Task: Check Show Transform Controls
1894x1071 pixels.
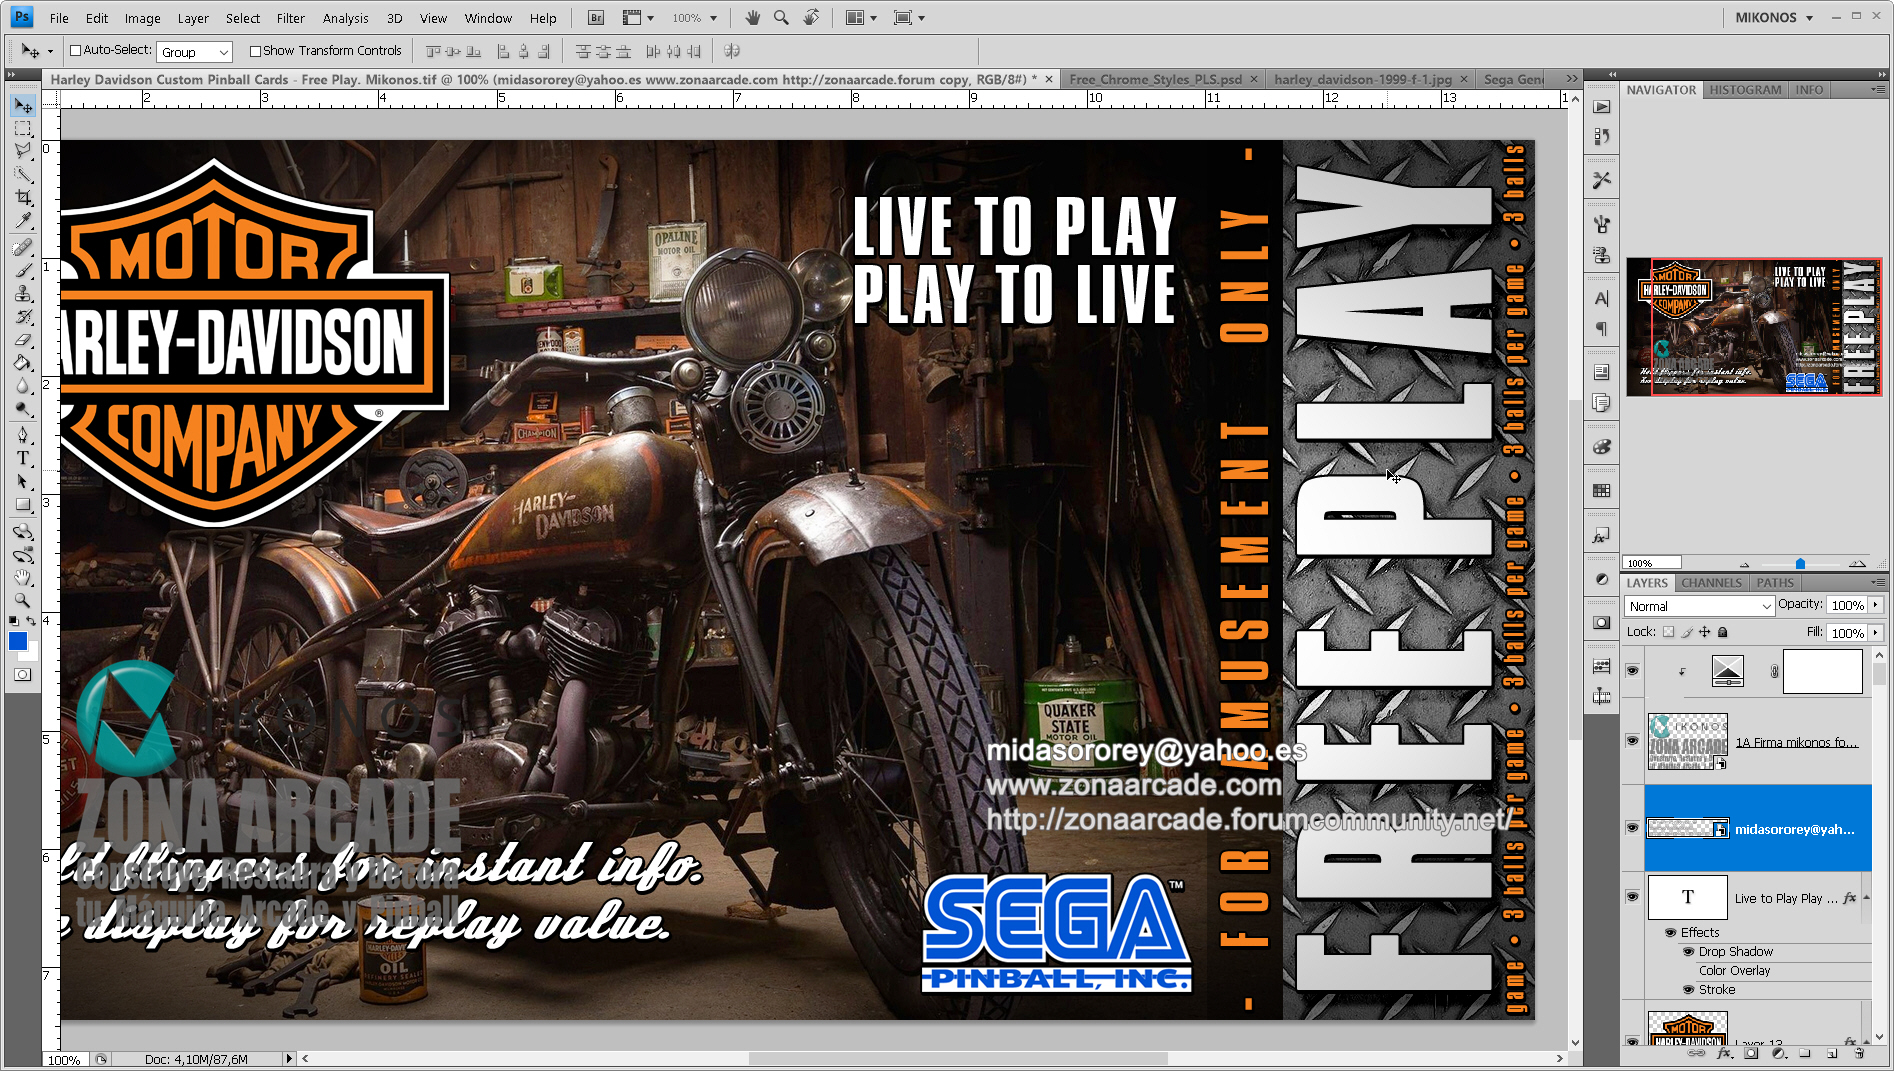Action: tap(256, 50)
